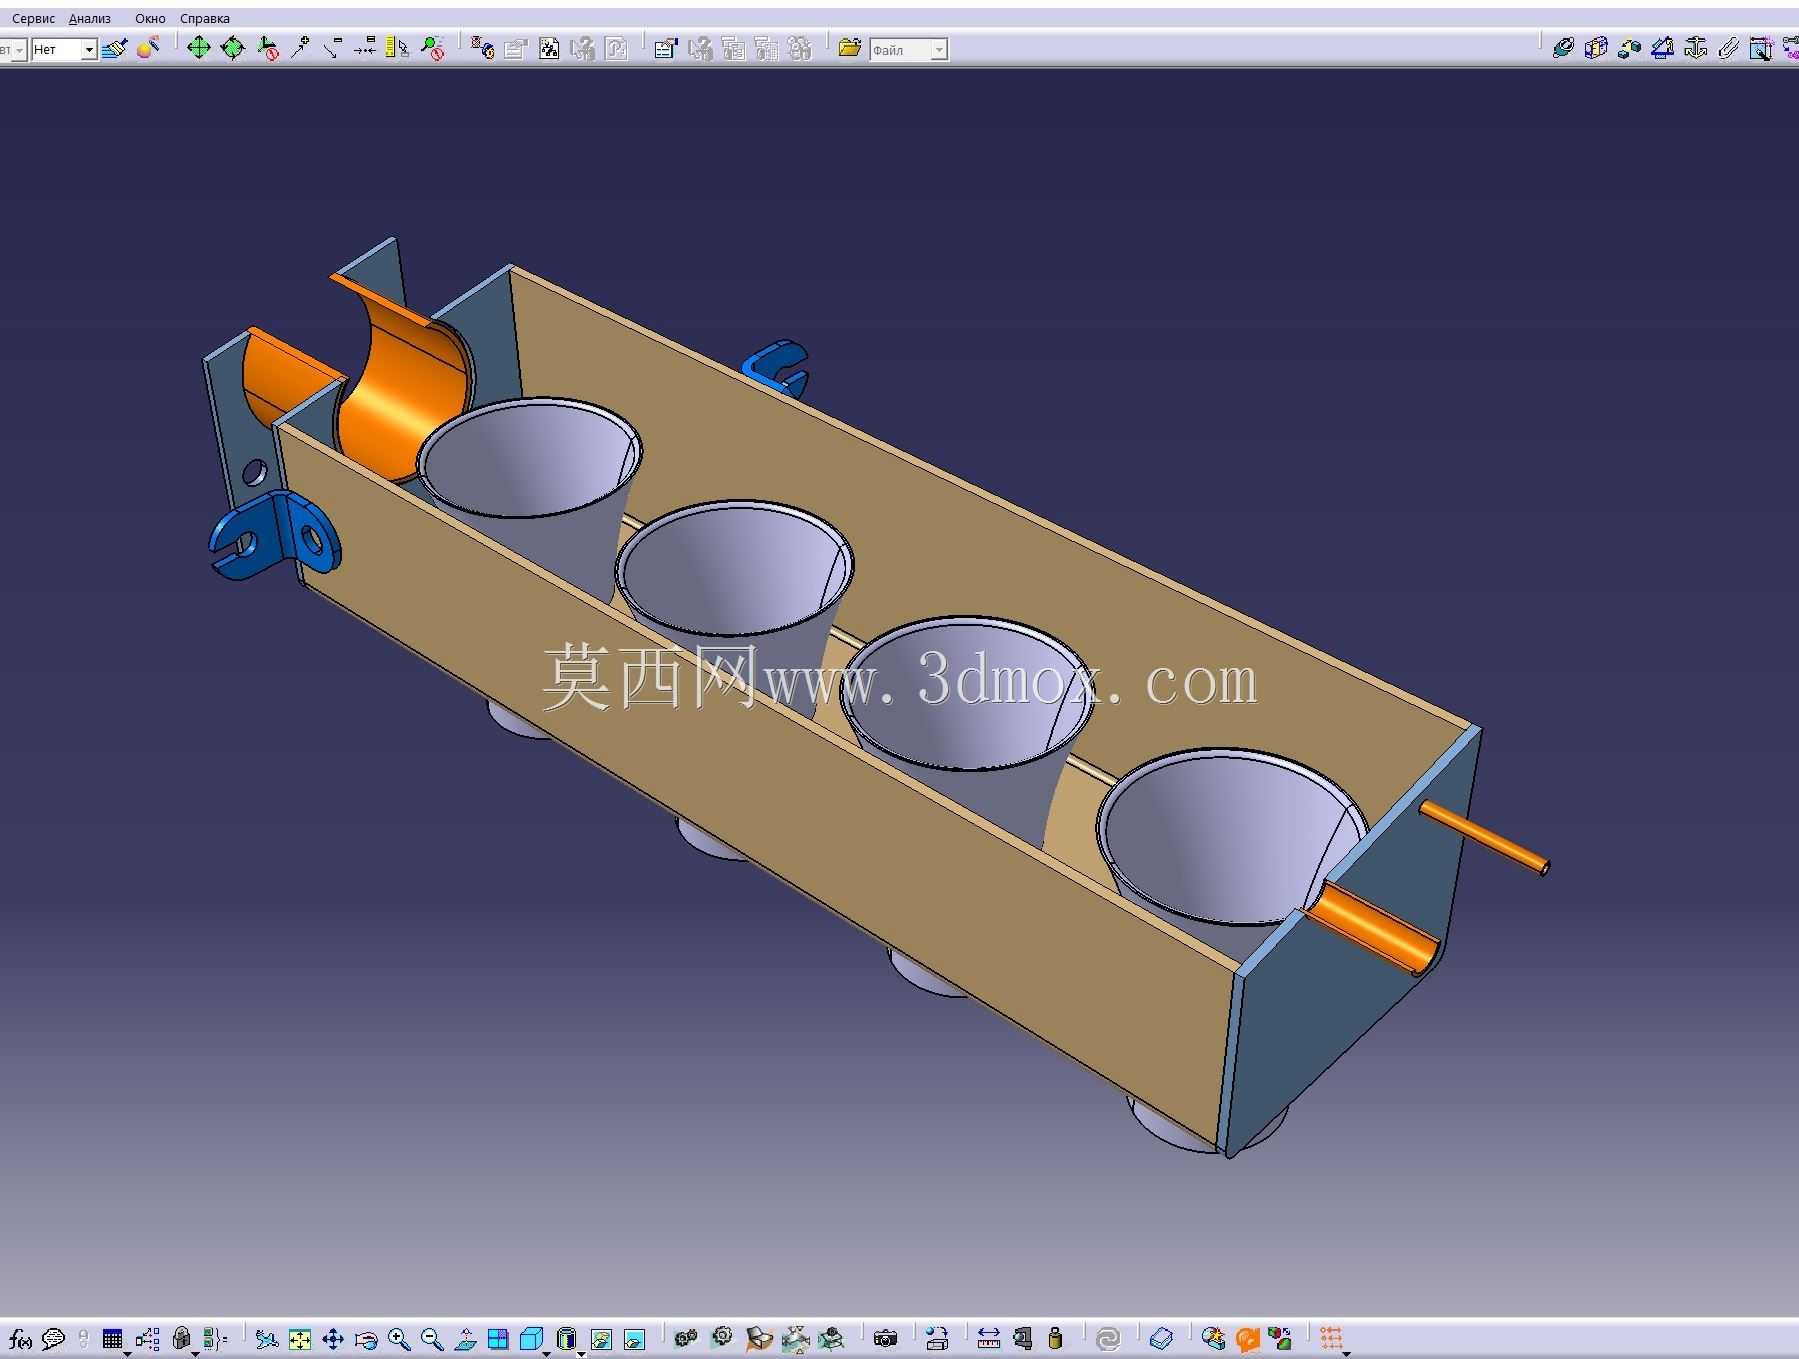Click the paperclip attach icon
Screen dimensions: 1799x1359
point(1728,48)
